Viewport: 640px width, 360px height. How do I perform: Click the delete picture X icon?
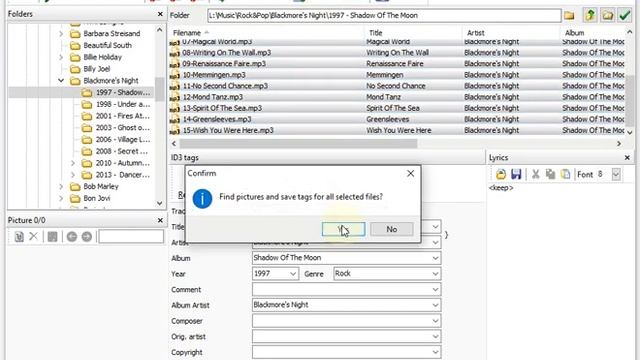point(33,236)
